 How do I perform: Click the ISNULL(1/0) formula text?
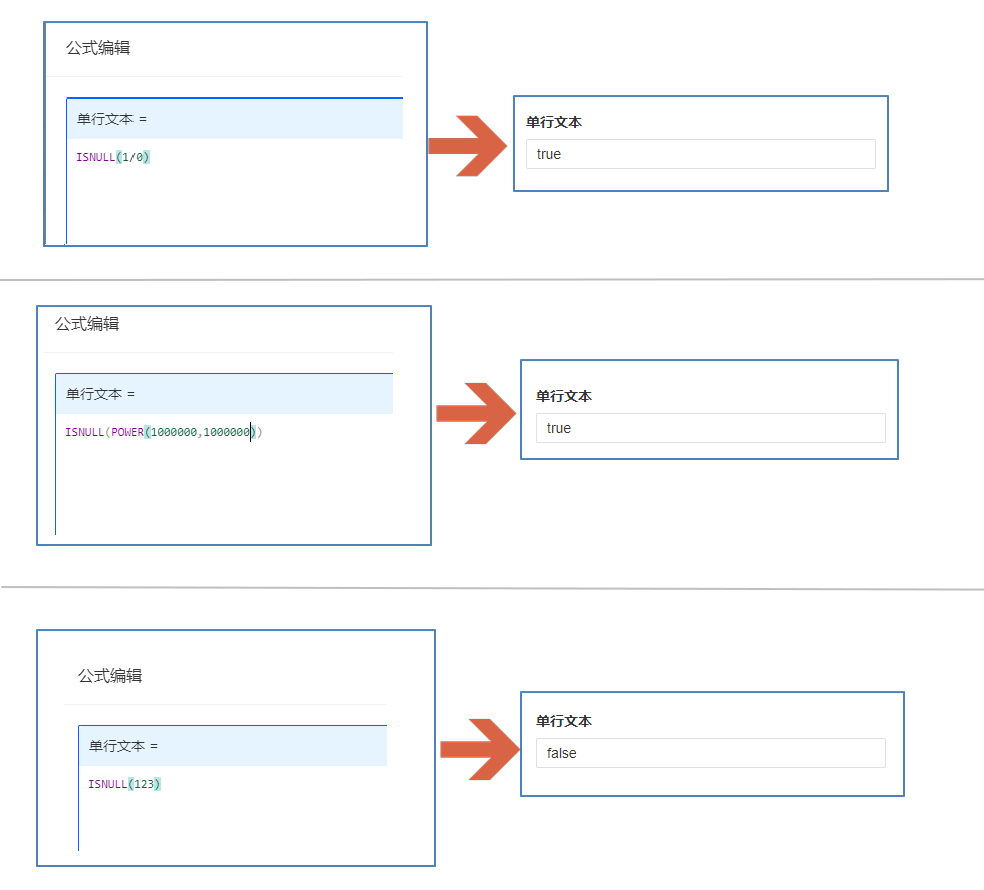pyautogui.click(x=112, y=157)
